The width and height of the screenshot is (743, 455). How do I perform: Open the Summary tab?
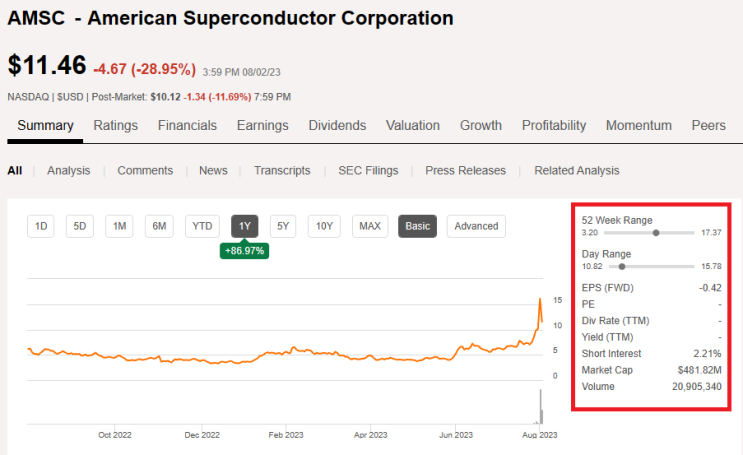(45, 126)
